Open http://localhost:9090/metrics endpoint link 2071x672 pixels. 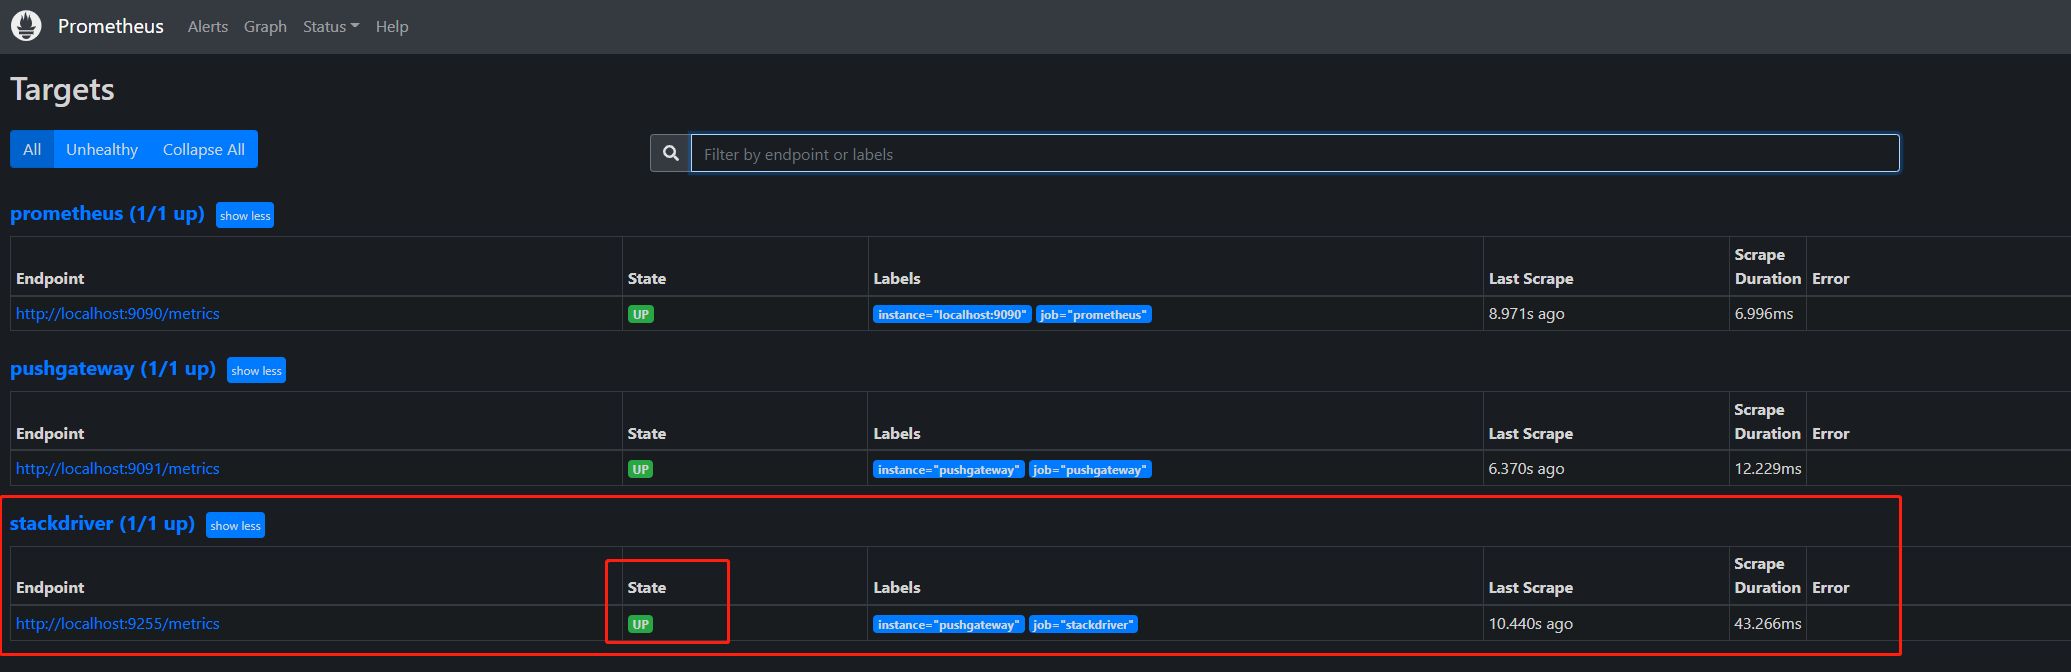tap(118, 314)
